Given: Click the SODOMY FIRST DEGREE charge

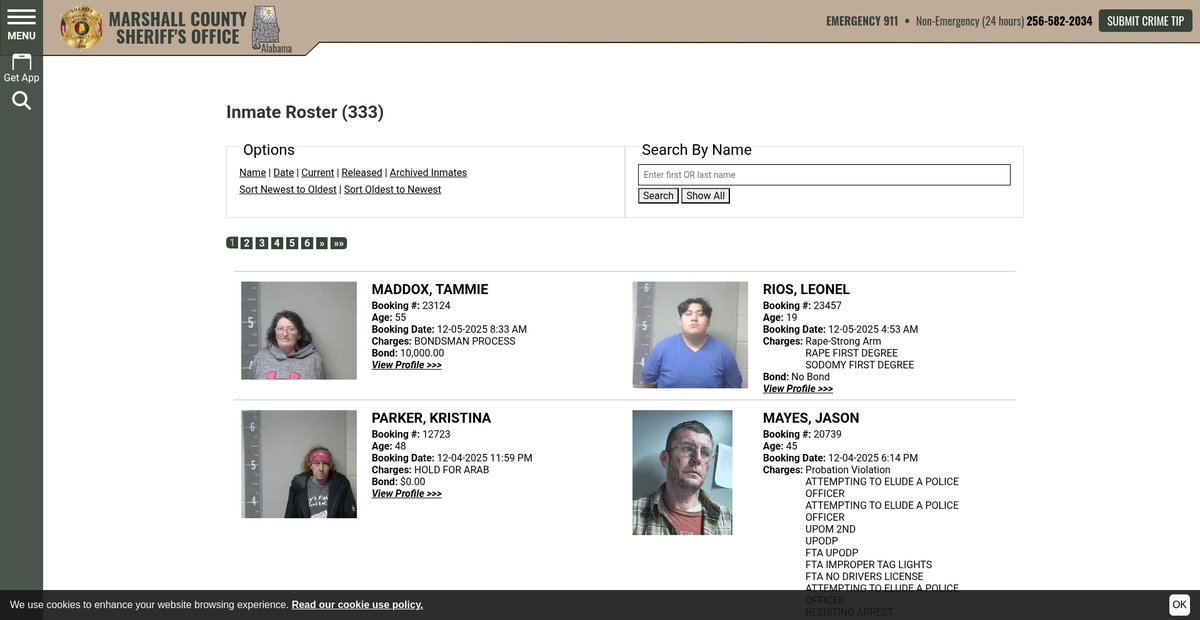Looking at the screenshot, I should point(860,366).
